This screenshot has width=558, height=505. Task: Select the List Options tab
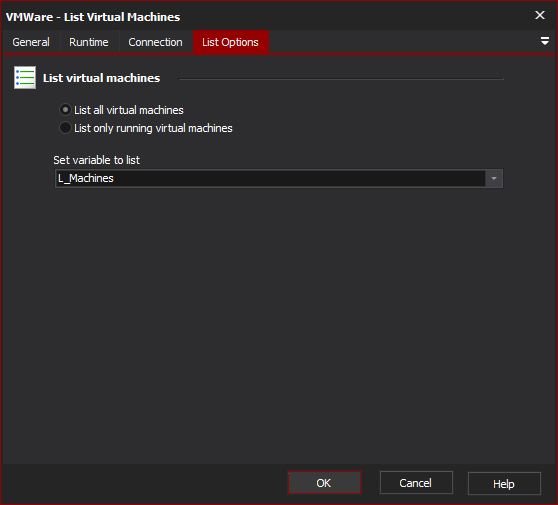tap(230, 42)
